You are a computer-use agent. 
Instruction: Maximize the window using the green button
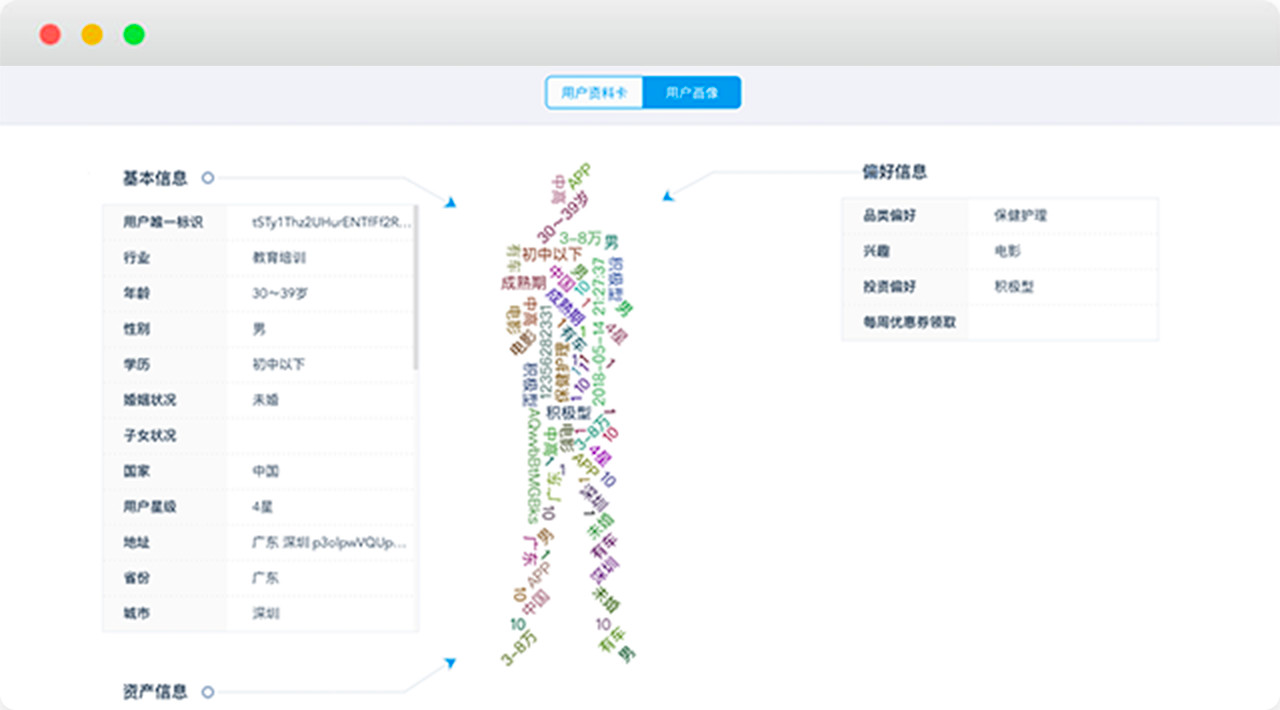point(134,35)
